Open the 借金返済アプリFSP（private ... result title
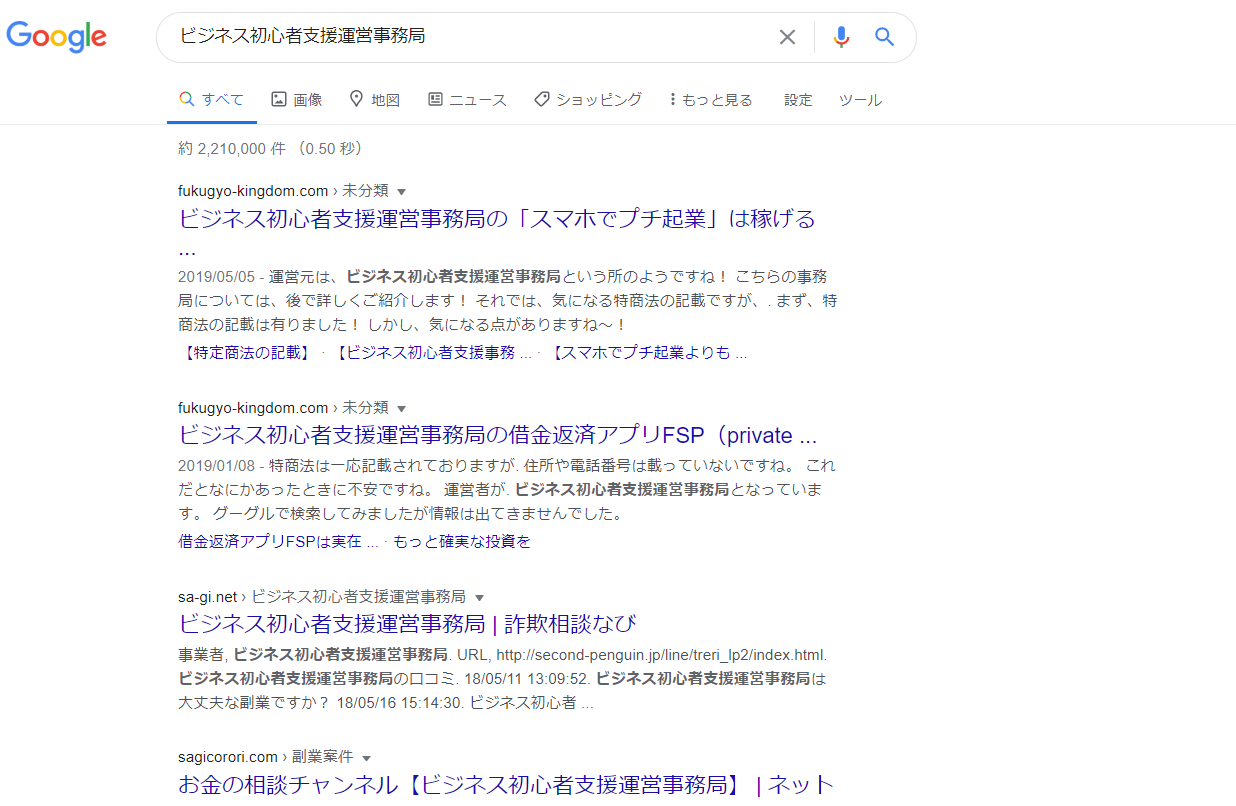The image size is (1236, 806). coord(498,436)
